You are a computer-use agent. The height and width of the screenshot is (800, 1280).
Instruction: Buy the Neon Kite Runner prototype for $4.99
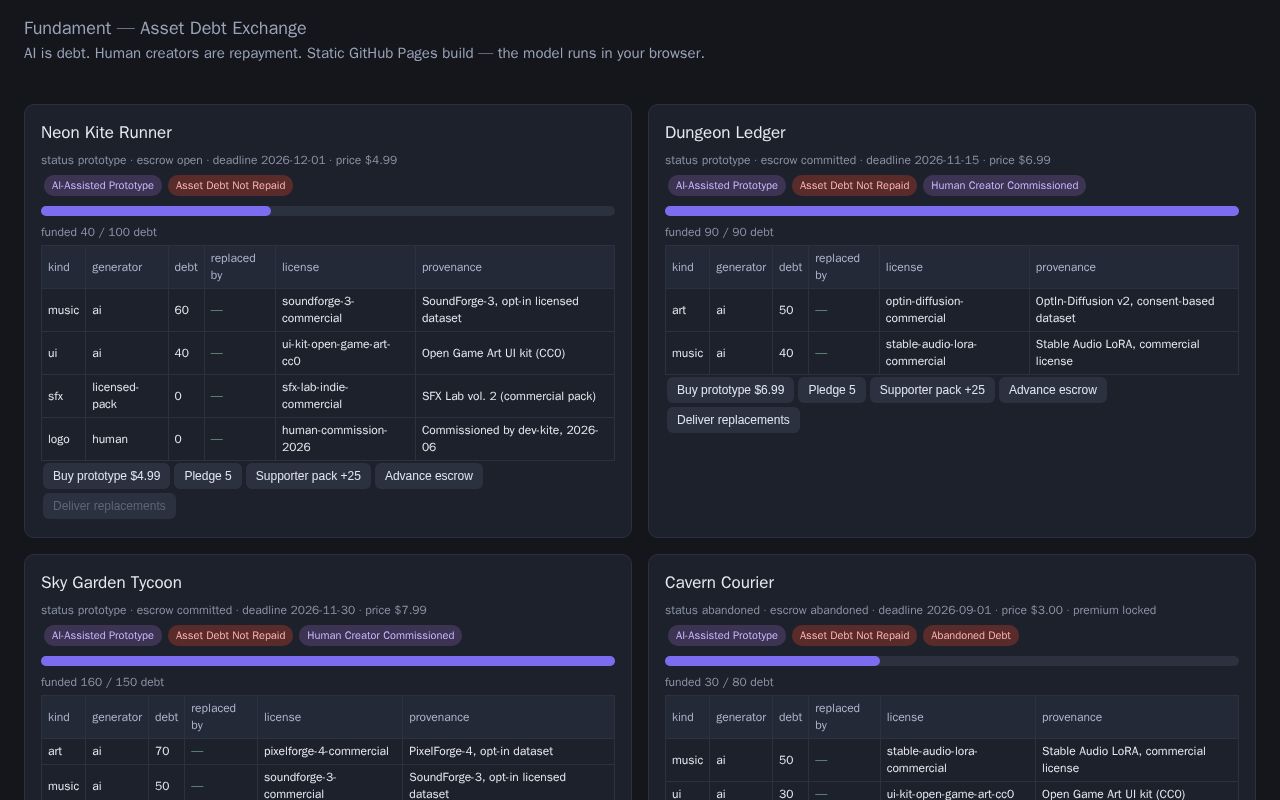pyautogui.click(x=107, y=476)
